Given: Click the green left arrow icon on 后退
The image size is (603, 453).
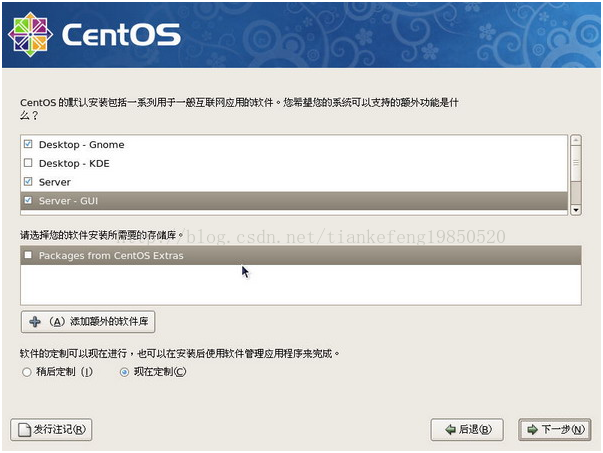Looking at the screenshot, I should [450, 430].
